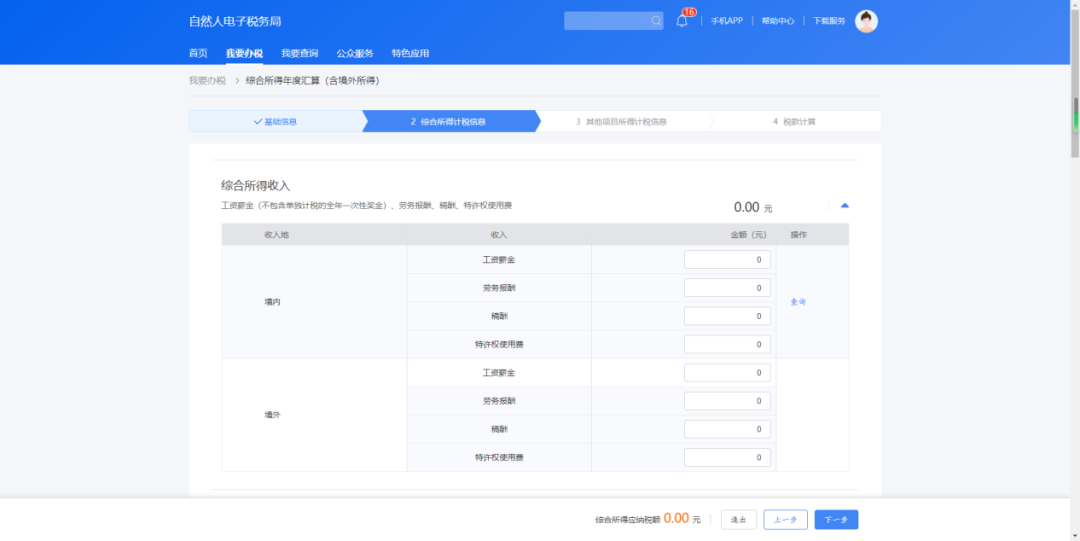Click 境外 劳务报酬 amount field
Viewport: 1080px width, 541px height.
[x=727, y=401]
